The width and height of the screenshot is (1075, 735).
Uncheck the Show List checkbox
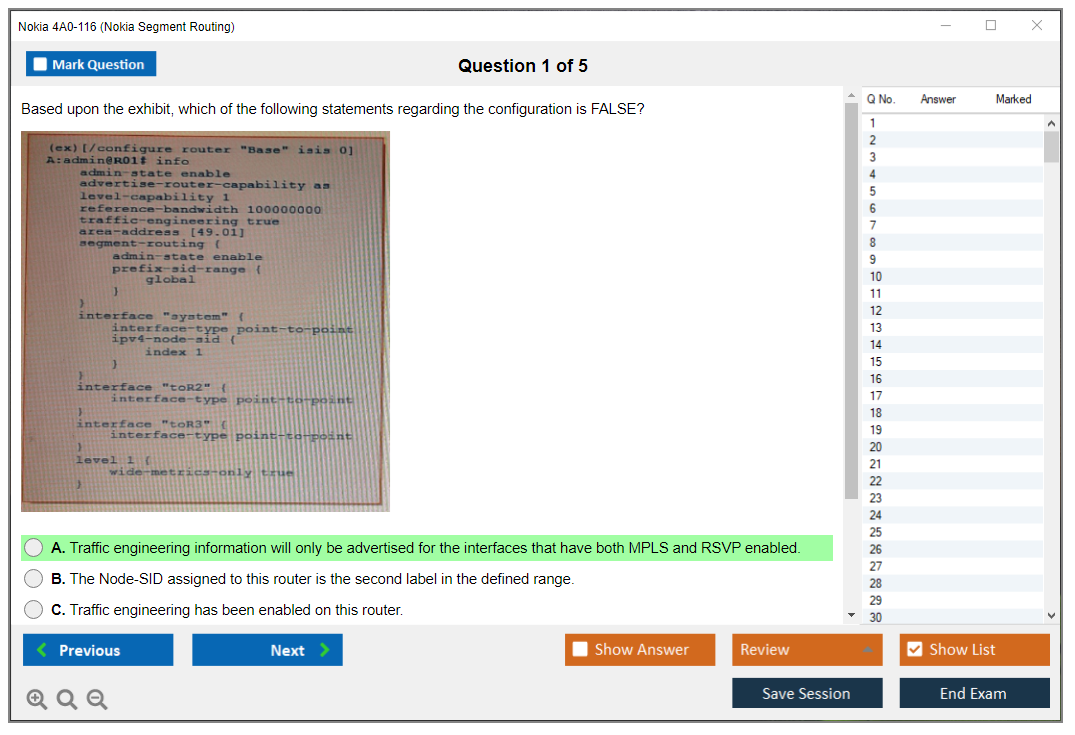point(914,650)
